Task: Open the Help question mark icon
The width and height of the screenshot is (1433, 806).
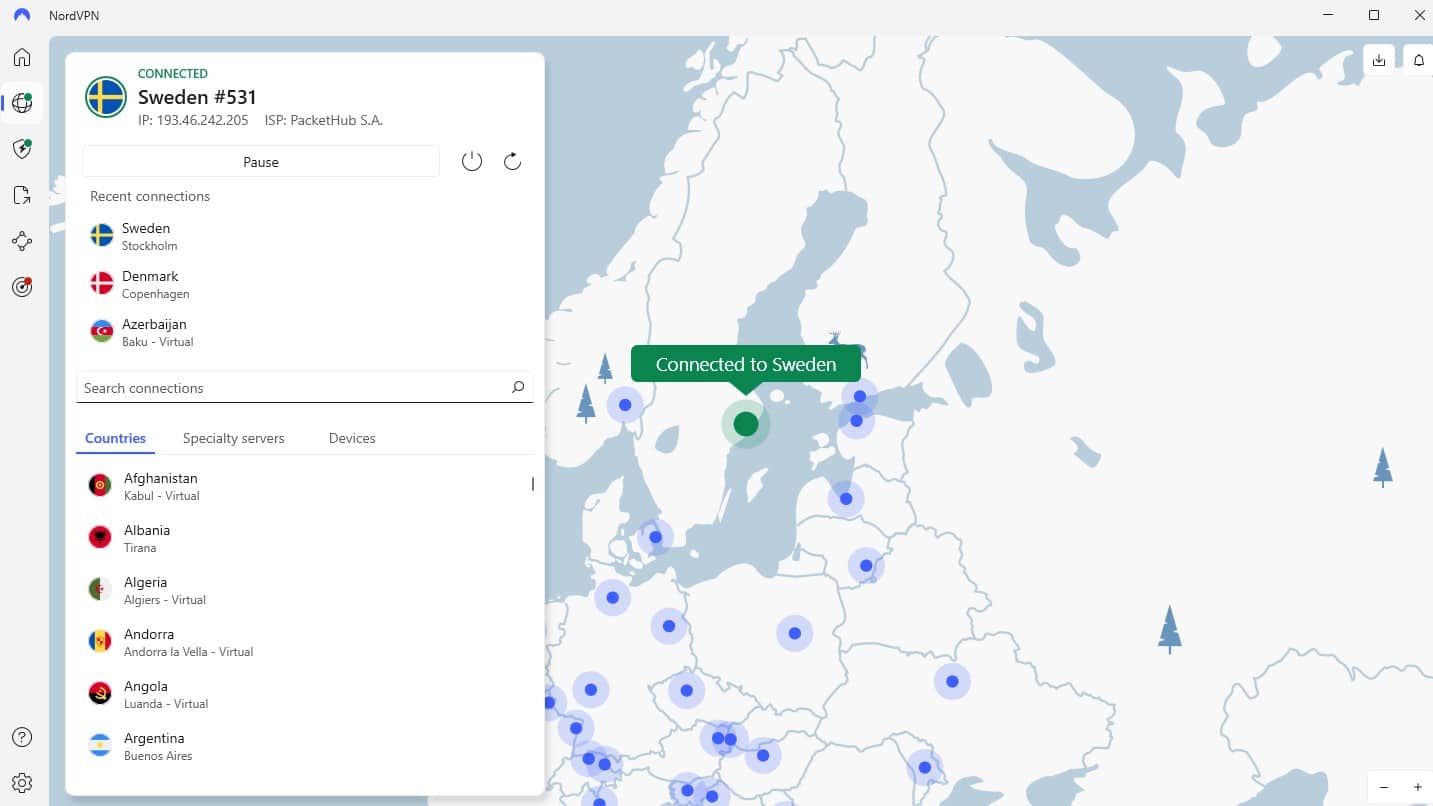Action: [22, 737]
